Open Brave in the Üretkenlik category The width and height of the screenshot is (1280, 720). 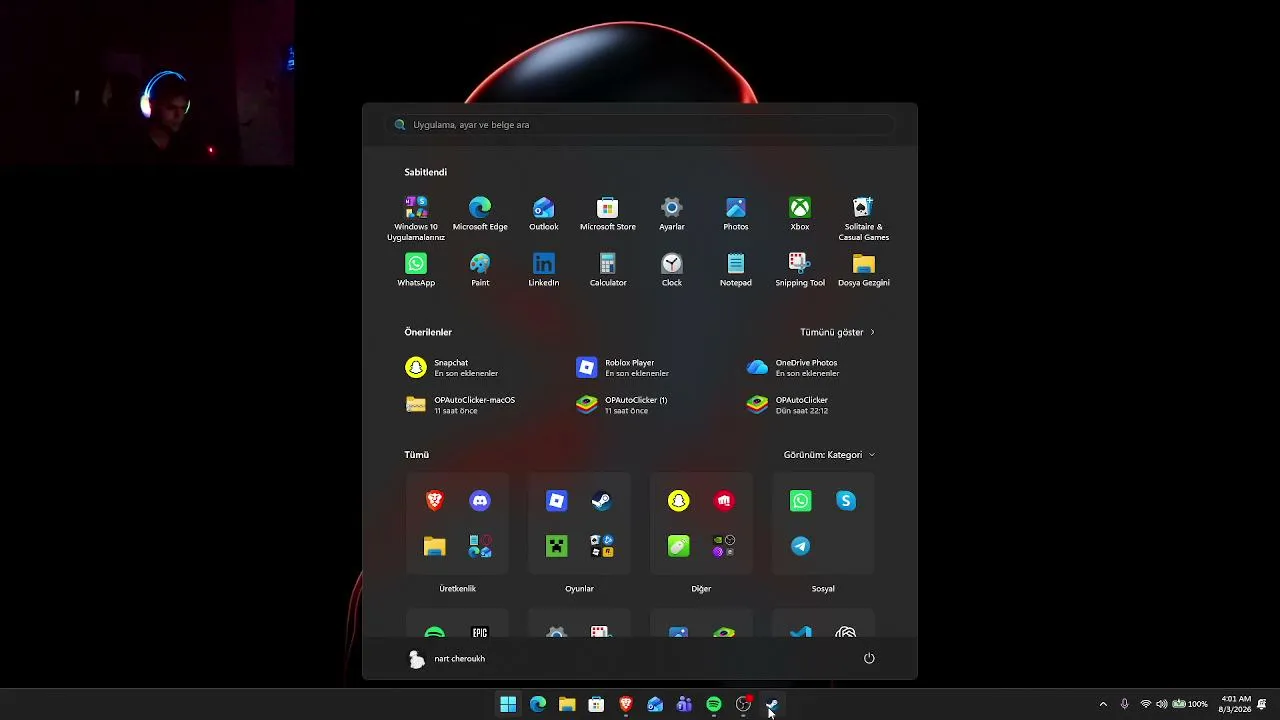435,500
